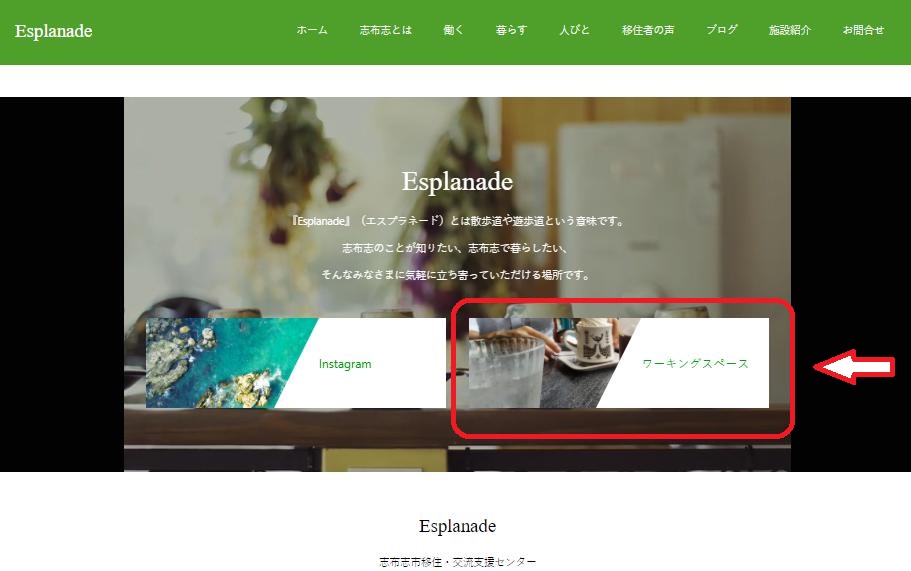
Task: Open the 志布志とは menu item
Action: 386,30
